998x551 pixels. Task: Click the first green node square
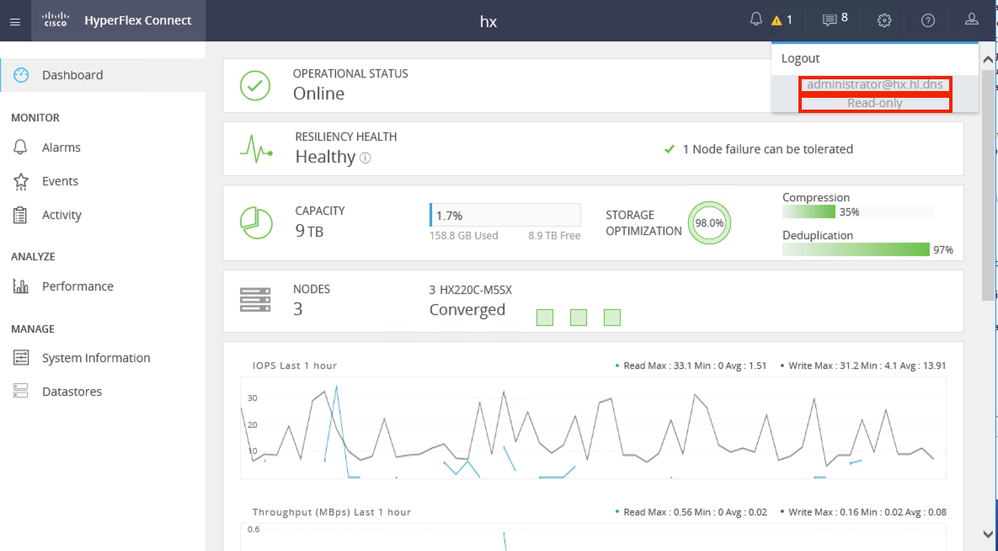(545, 317)
